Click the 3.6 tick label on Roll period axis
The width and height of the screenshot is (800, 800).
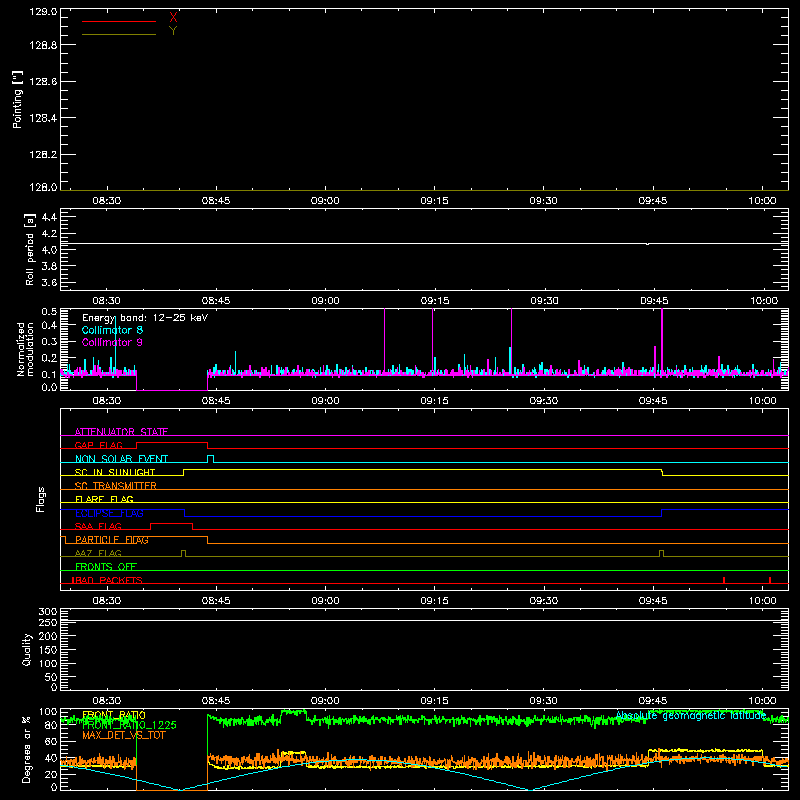(x=49, y=282)
